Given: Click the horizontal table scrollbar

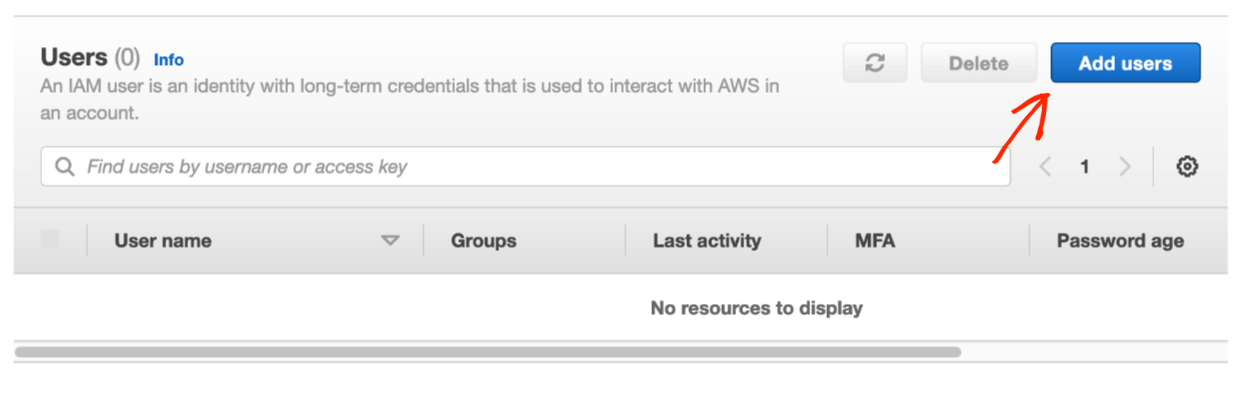Looking at the screenshot, I should [x=488, y=352].
